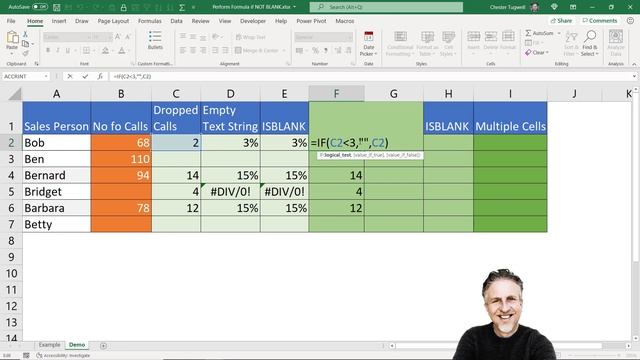This screenshot has width=640, height=360.
Task: Click the Cut scissors icon
Action: point(25,35)
